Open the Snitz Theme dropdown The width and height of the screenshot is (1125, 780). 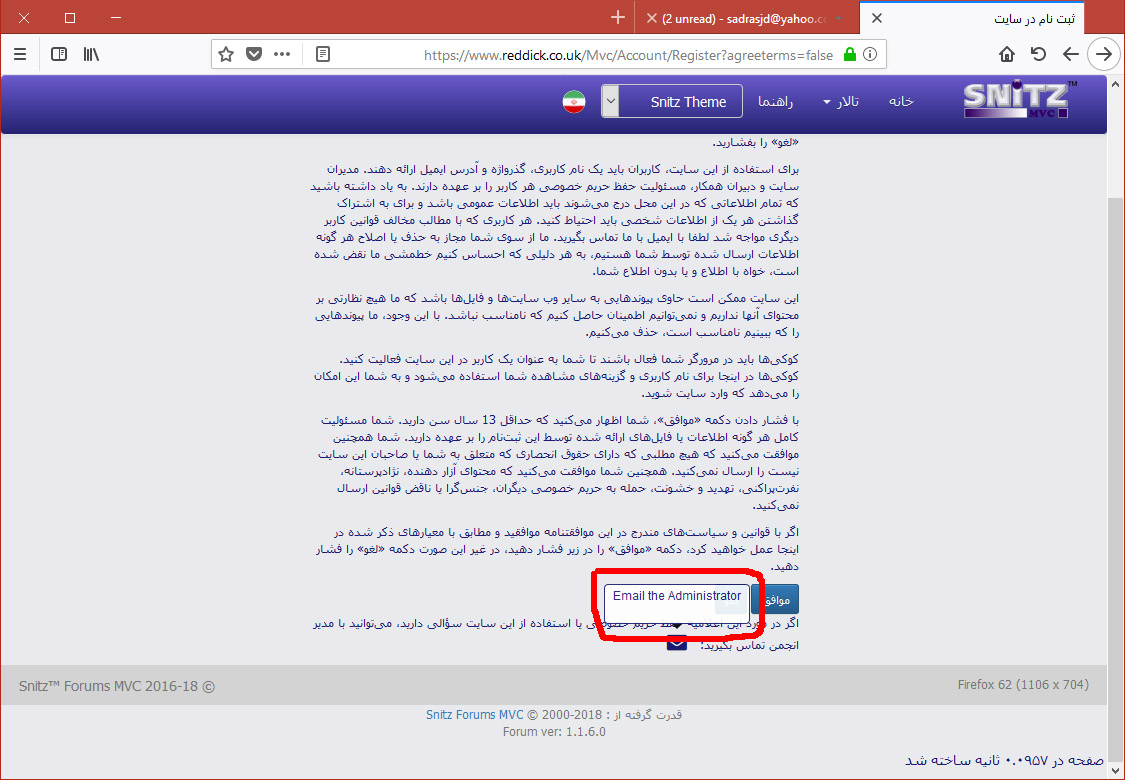tap(672, 102)
